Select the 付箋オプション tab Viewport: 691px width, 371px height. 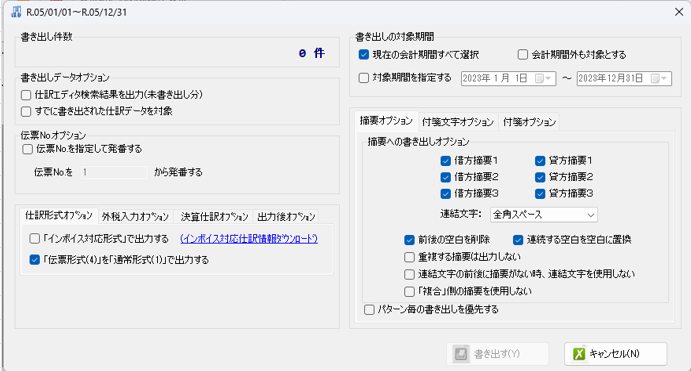[529, 122]
